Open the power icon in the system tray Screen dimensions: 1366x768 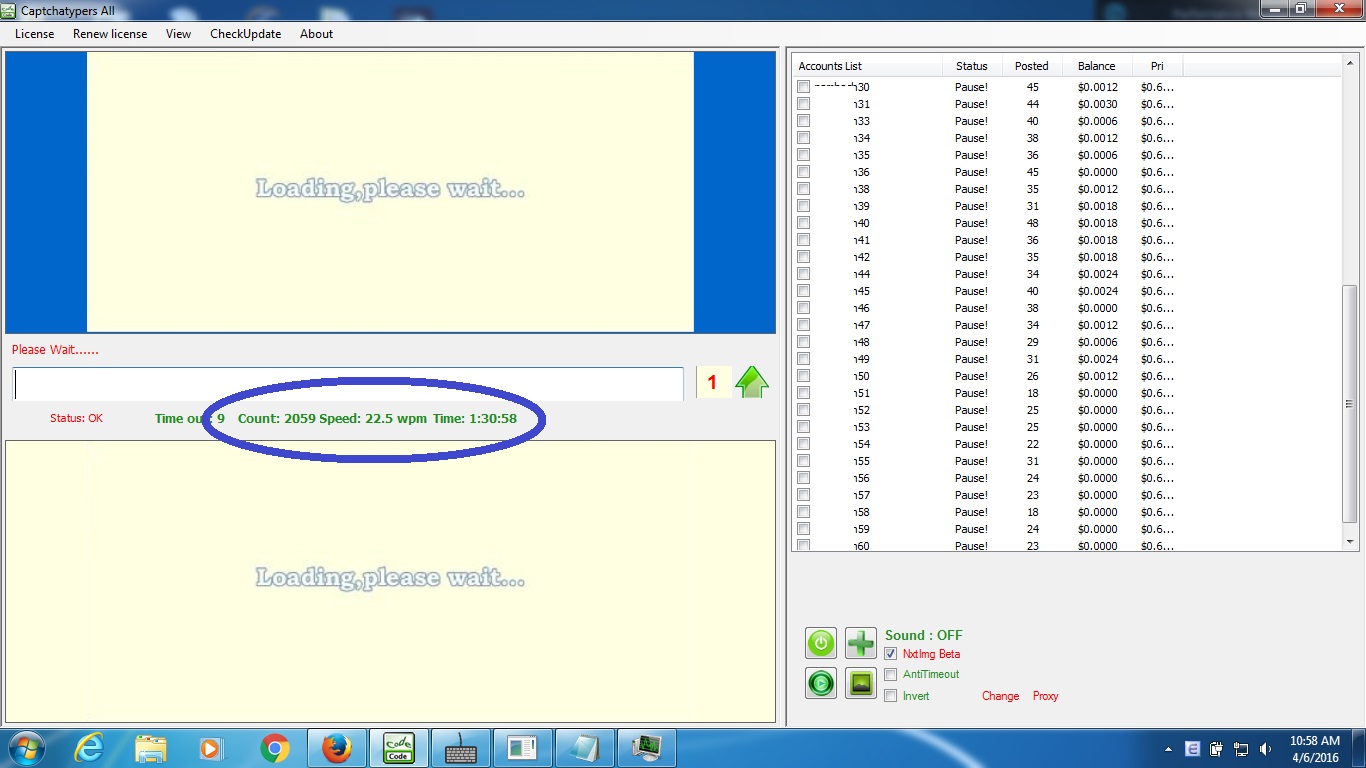(1217, 749)
